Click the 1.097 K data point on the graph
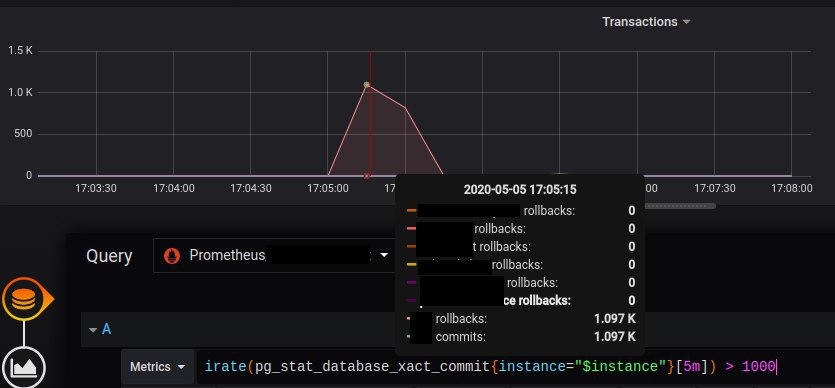The width and height of the screenshot is (835, 388). (366, 85)
